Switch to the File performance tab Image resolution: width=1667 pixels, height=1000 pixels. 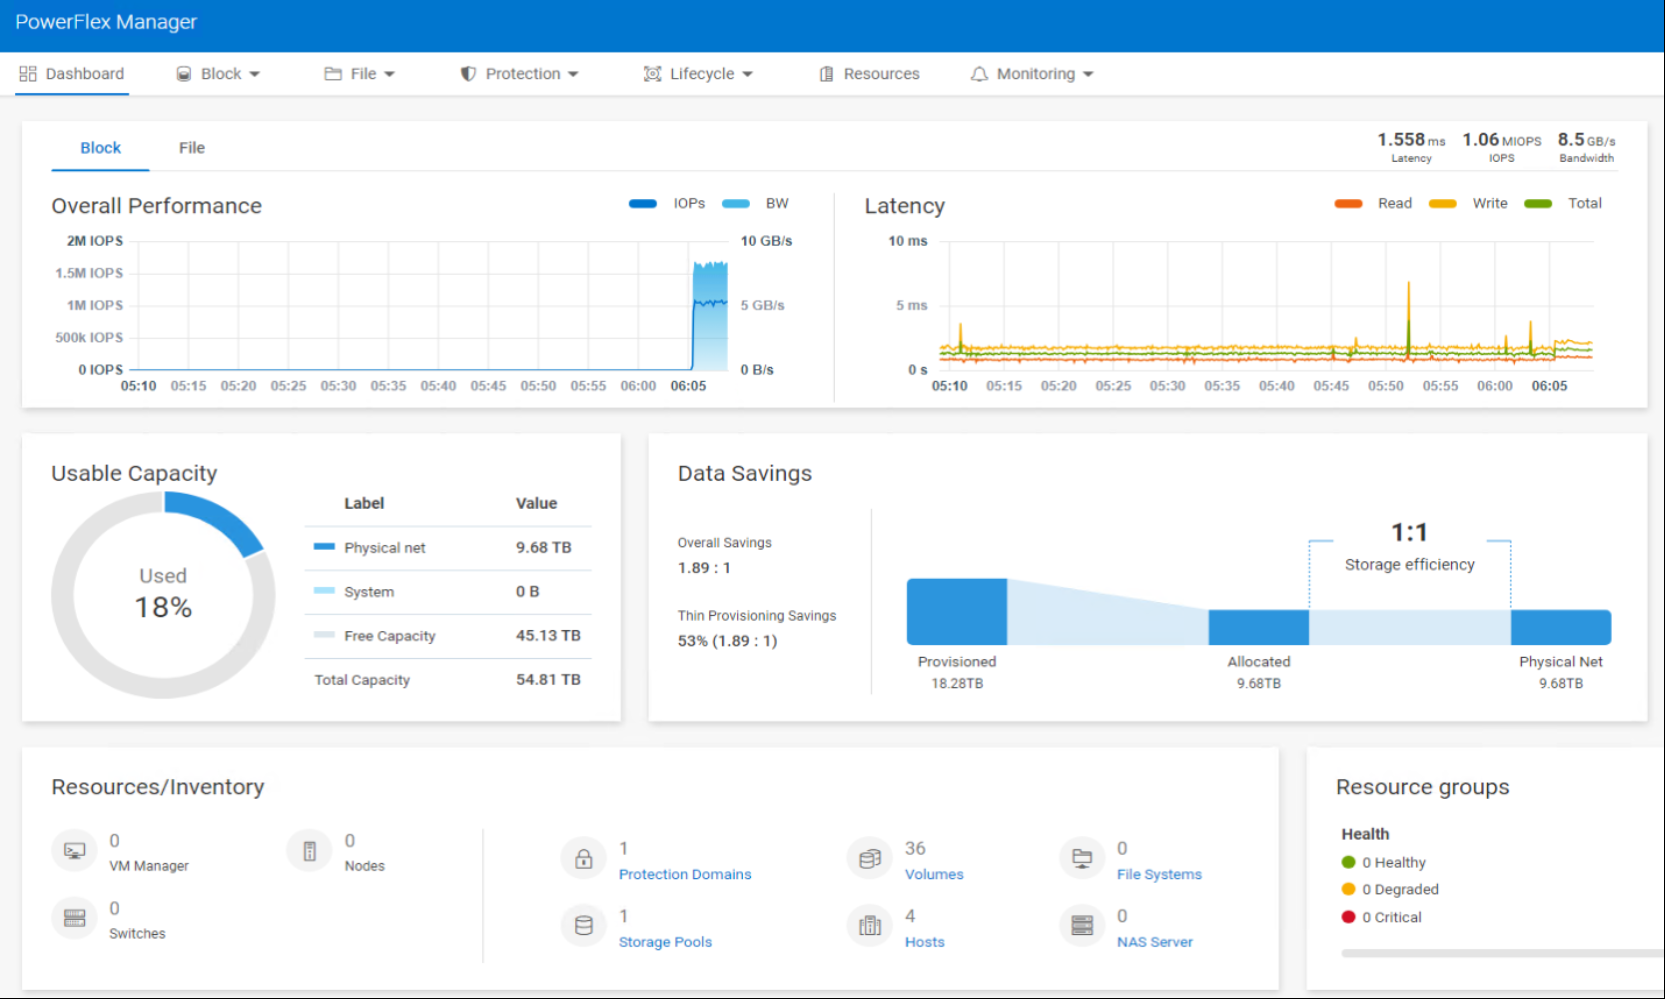(192, 148)
